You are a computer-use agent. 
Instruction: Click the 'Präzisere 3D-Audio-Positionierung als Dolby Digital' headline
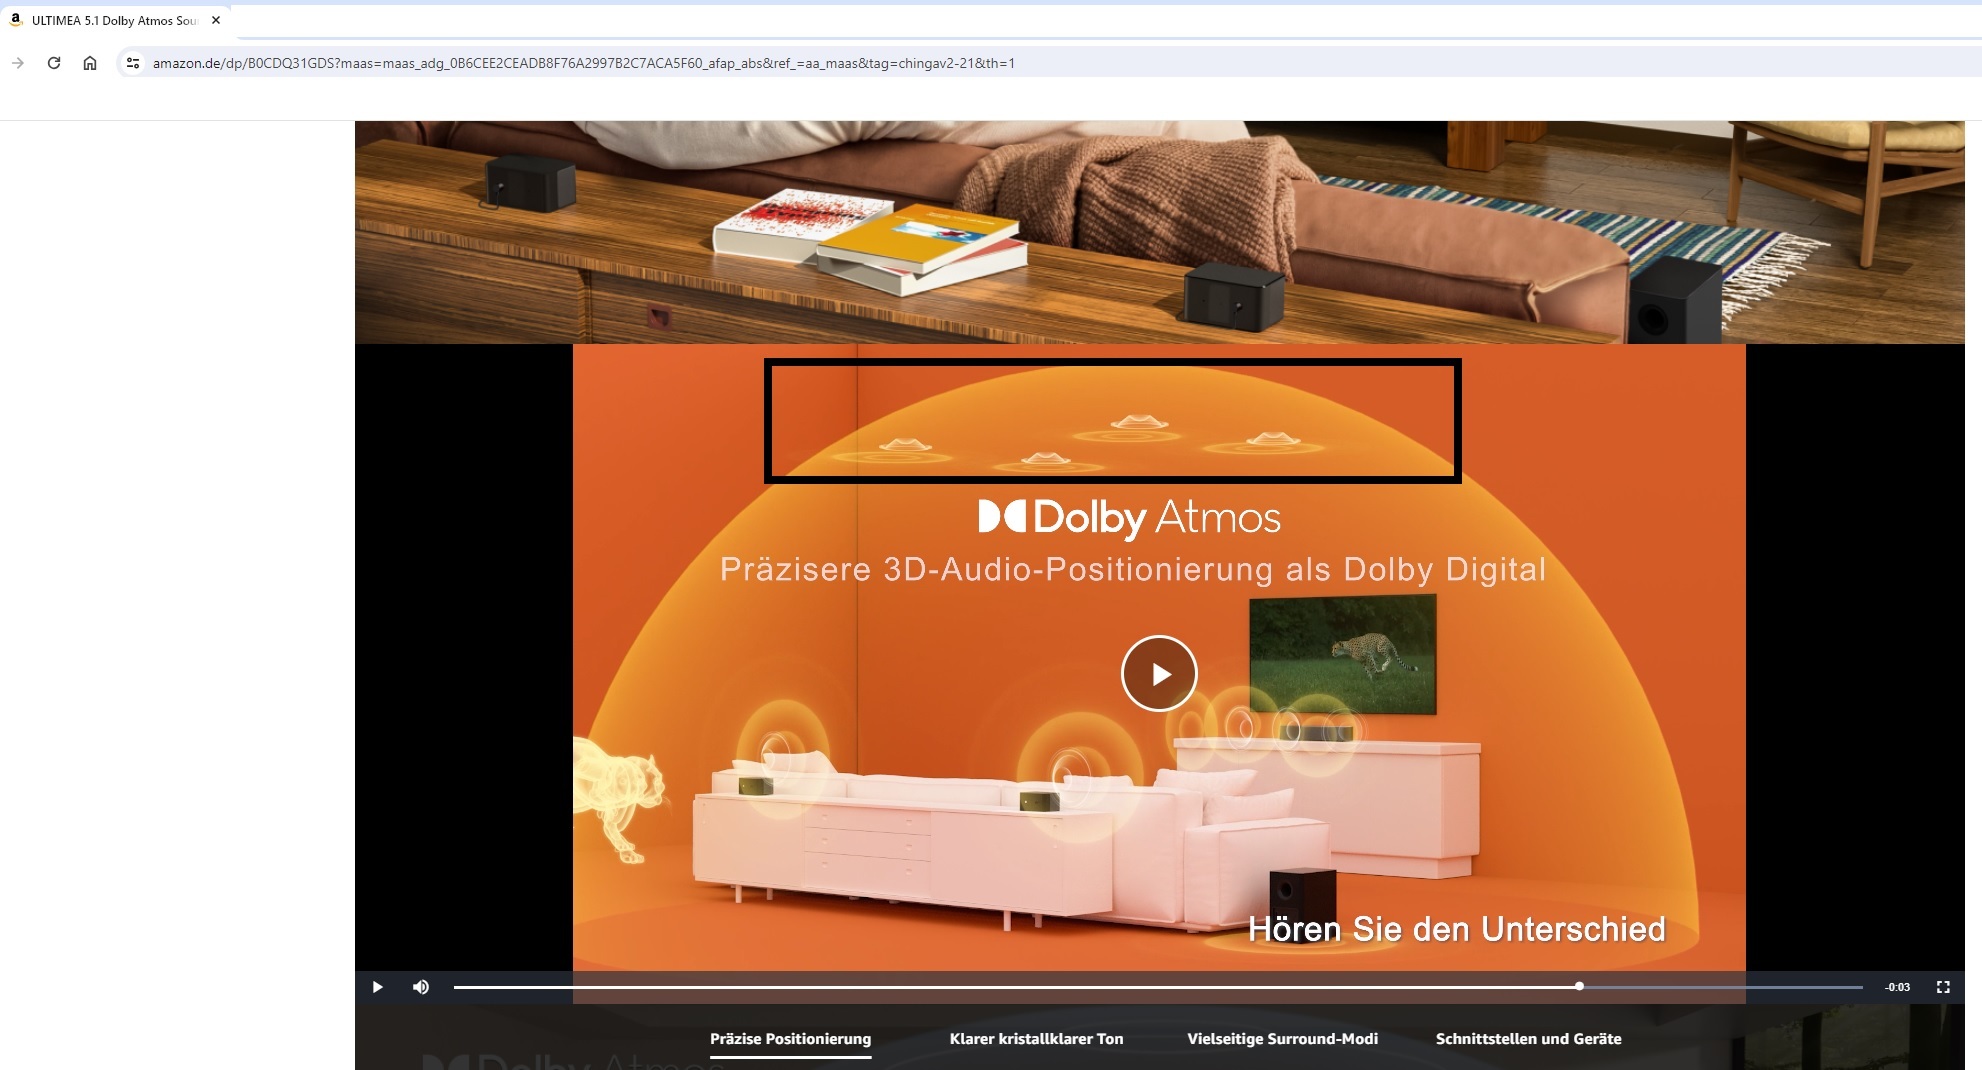point(1133,569)
